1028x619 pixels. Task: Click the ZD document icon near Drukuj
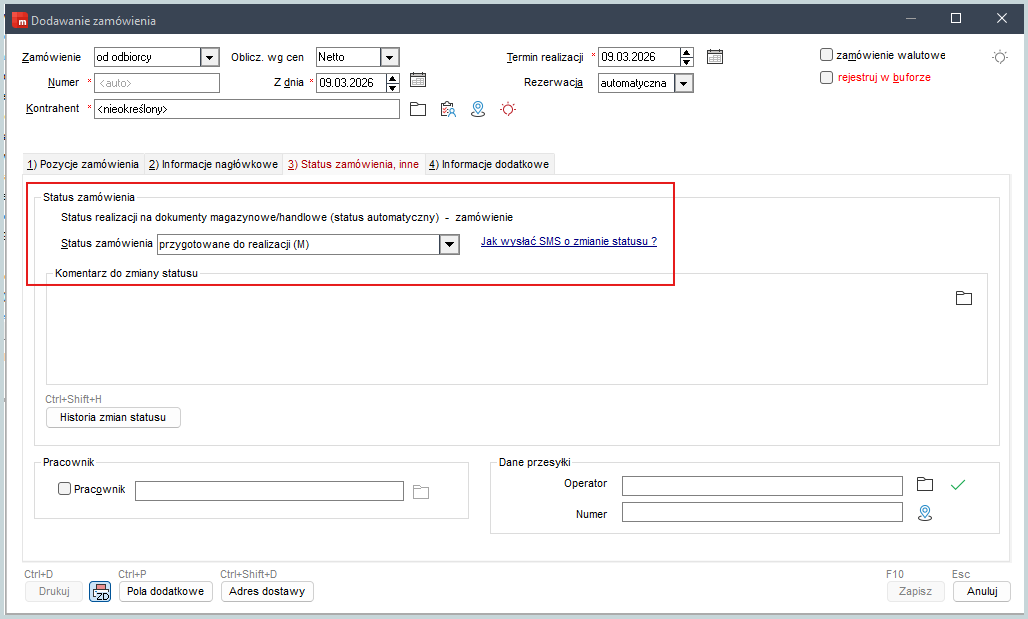[x=101, y=592]
